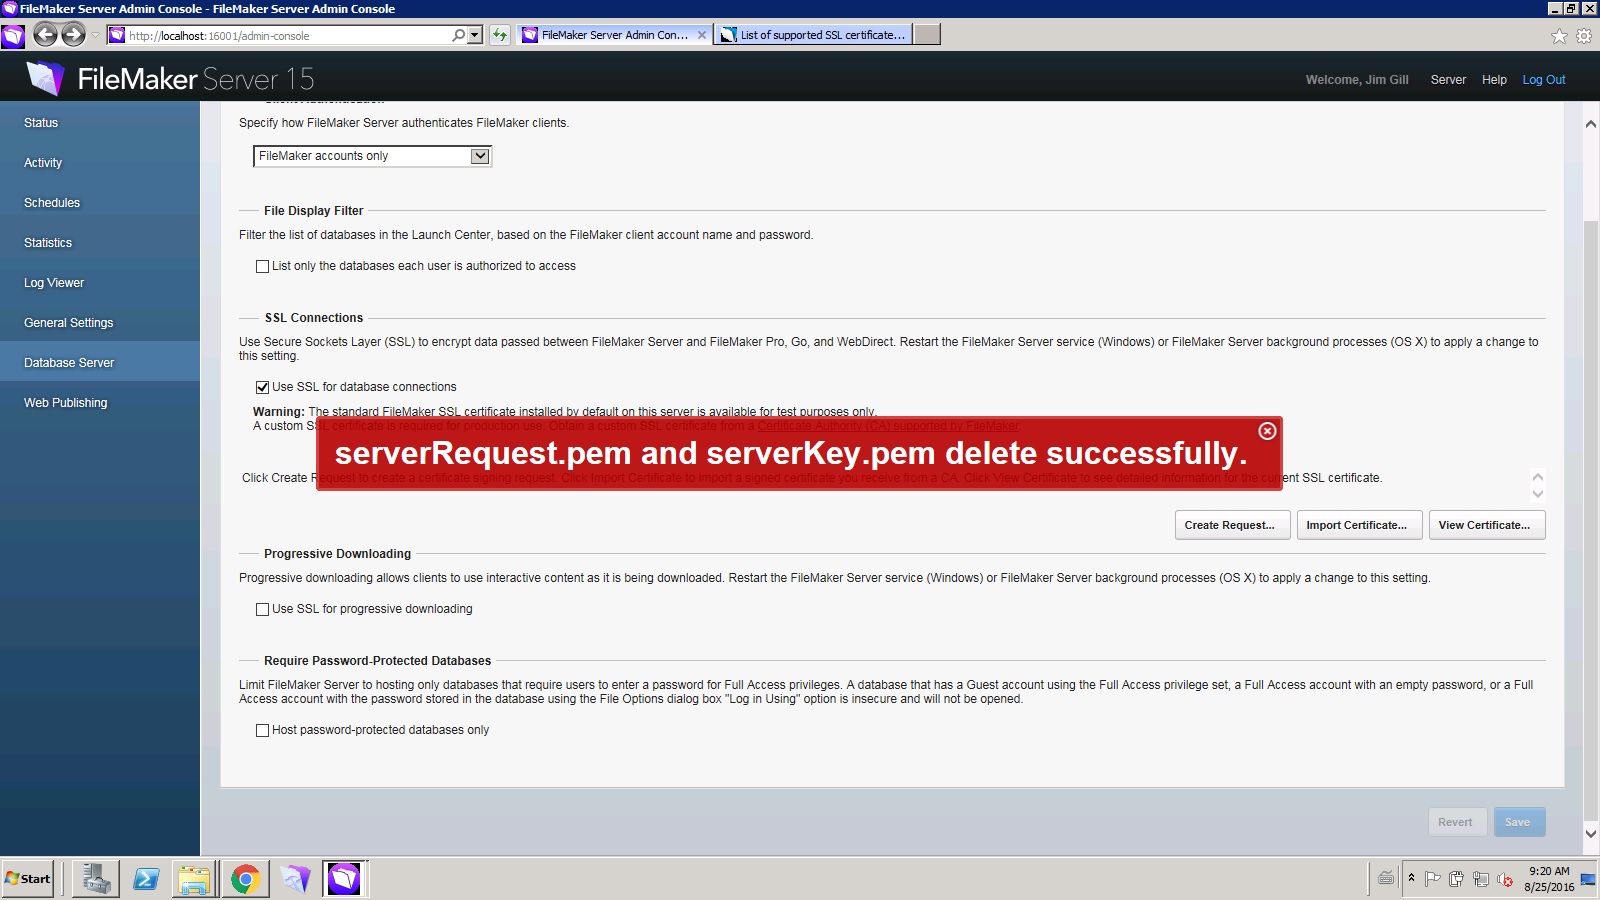
Task: Open Statistics in the sidebar
Action: (100, 243)
